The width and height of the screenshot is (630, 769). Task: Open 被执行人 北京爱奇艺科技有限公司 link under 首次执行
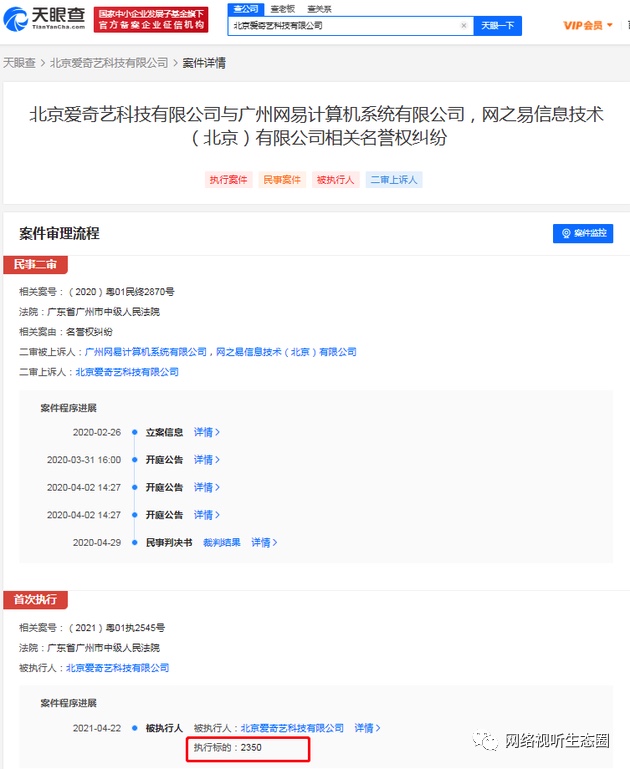[x=118, y=667]
